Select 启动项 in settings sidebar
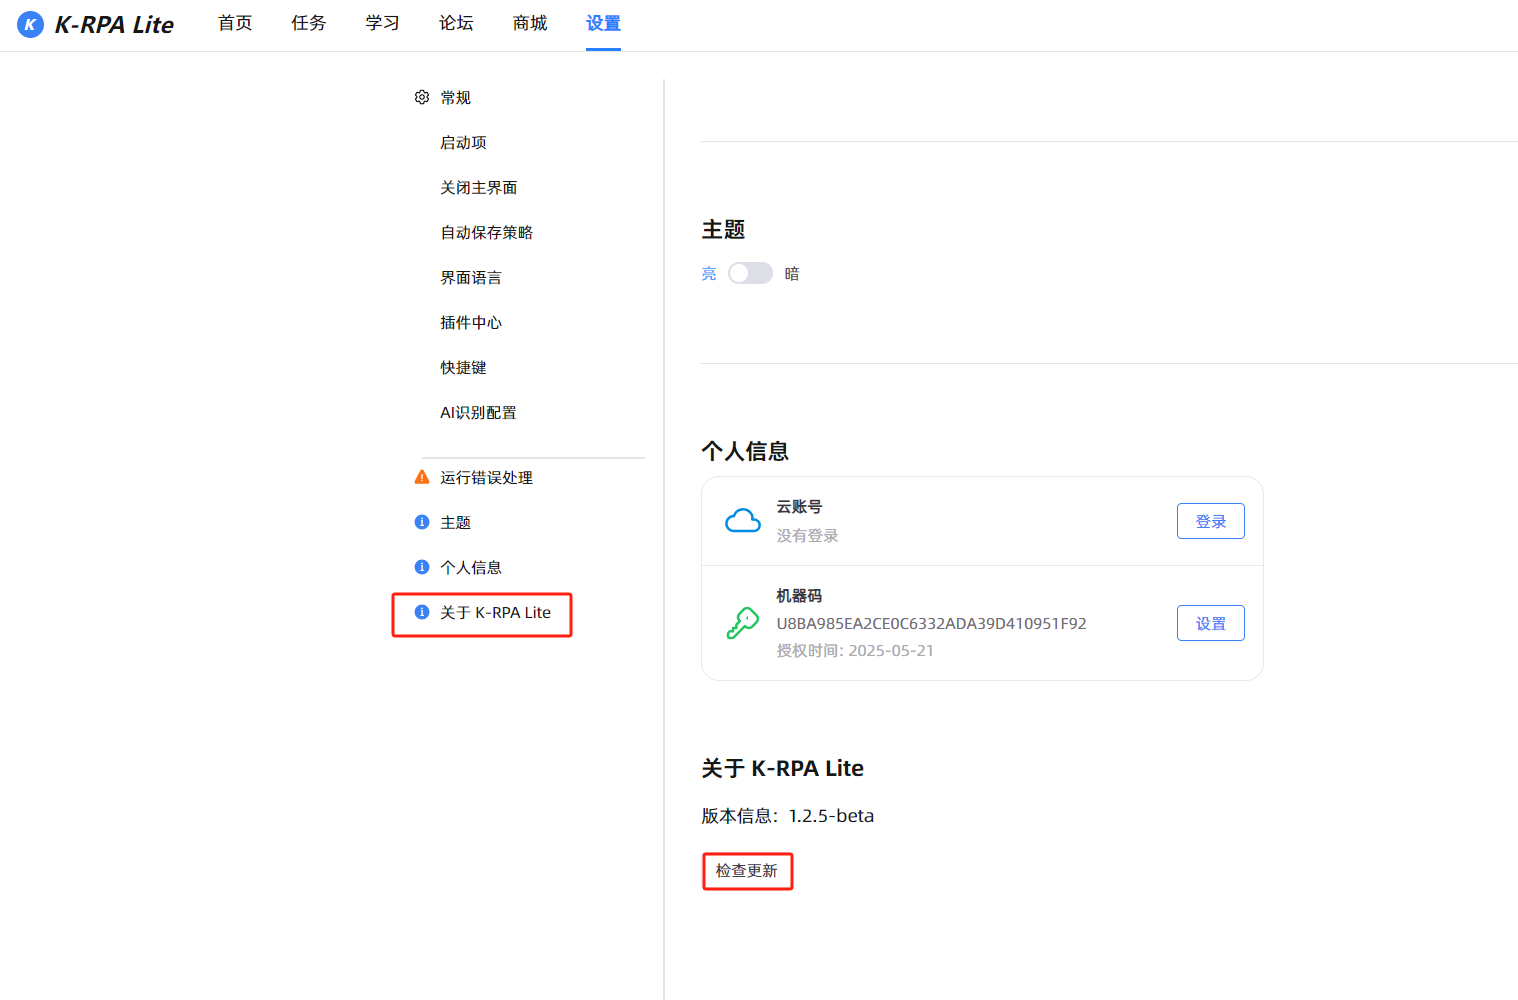Image resolution: width=1518 pixels, height=1000 pixels. click(x=463, y=142)
